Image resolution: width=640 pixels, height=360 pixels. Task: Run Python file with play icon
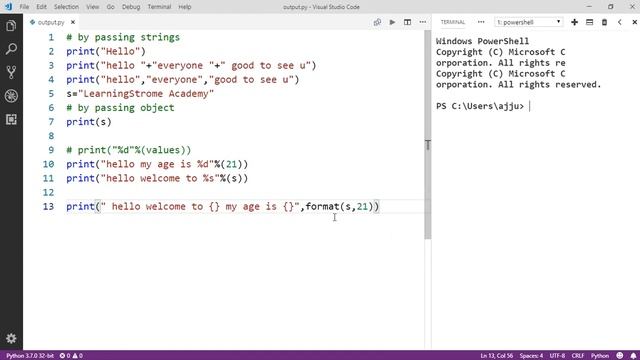[x=392, y=22]
